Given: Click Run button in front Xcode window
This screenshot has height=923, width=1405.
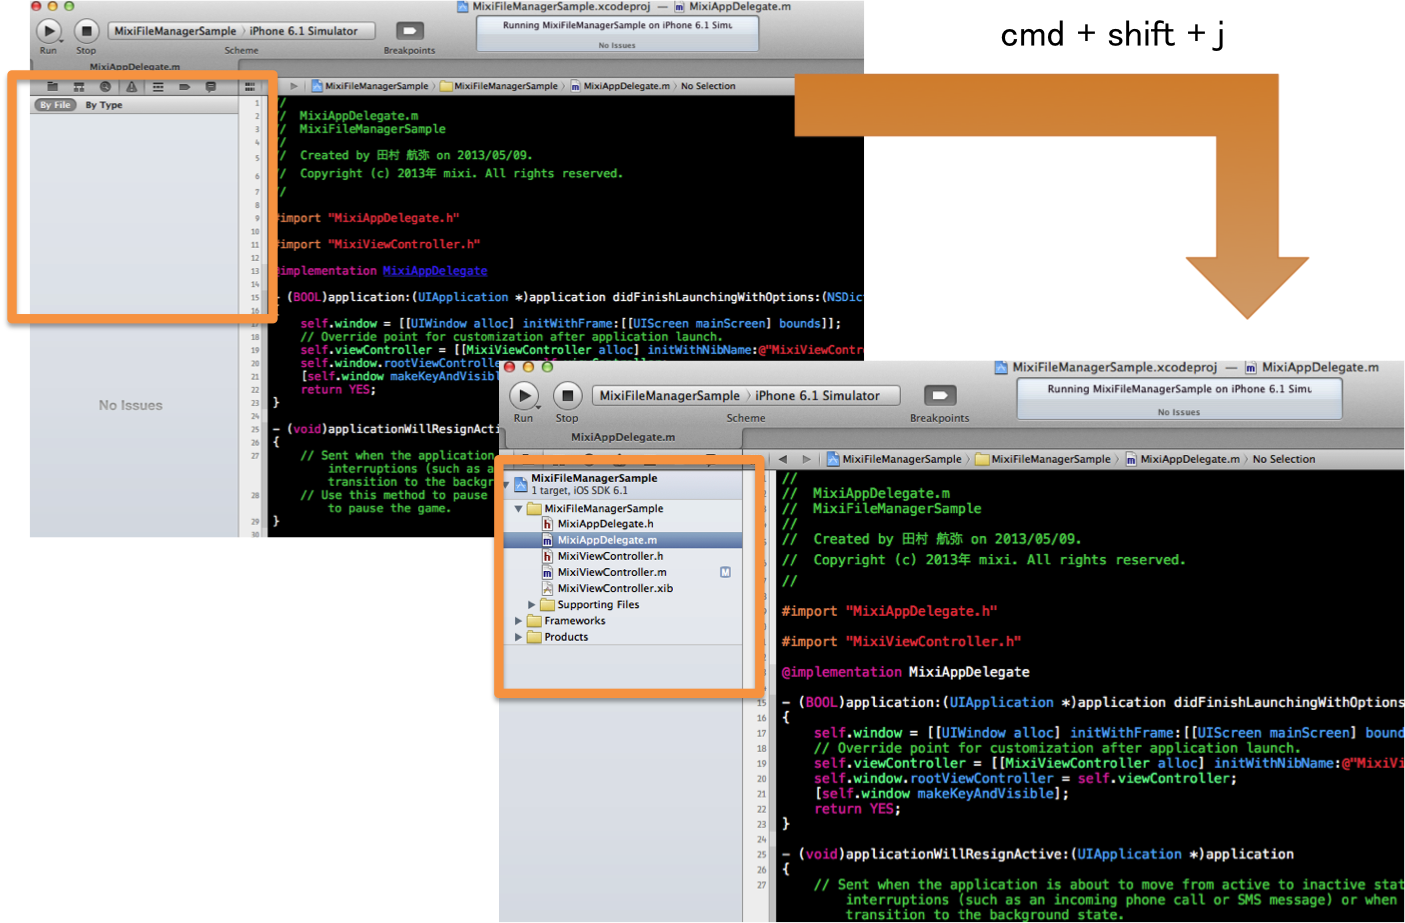Looking at the screenshot, I should pos(524,395).
